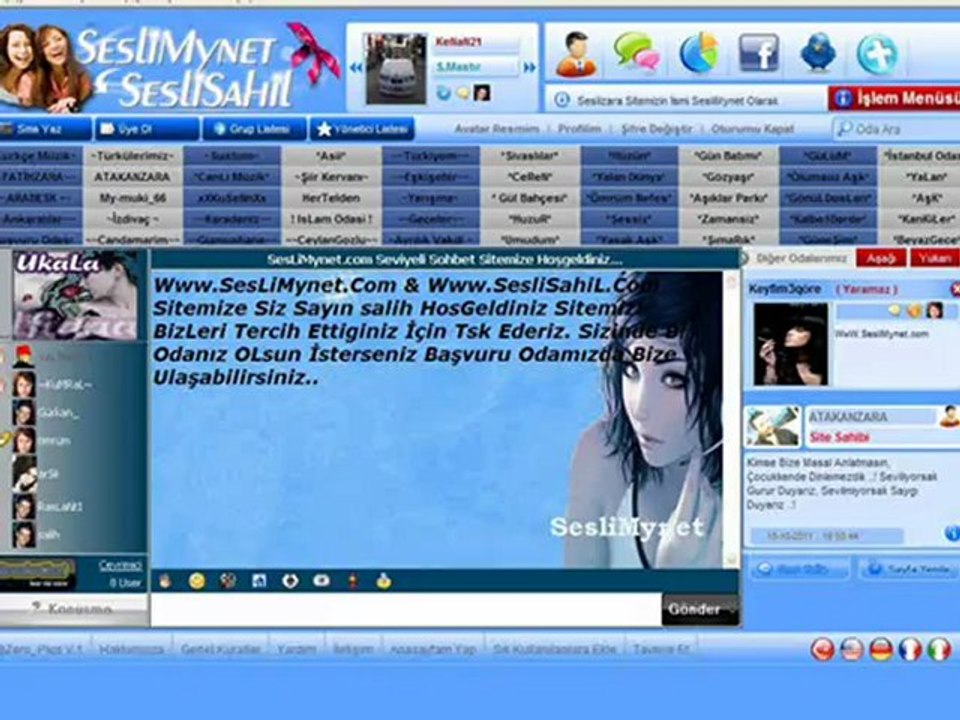Click the Sayfa Yenile button

click(x=909, y=569)
